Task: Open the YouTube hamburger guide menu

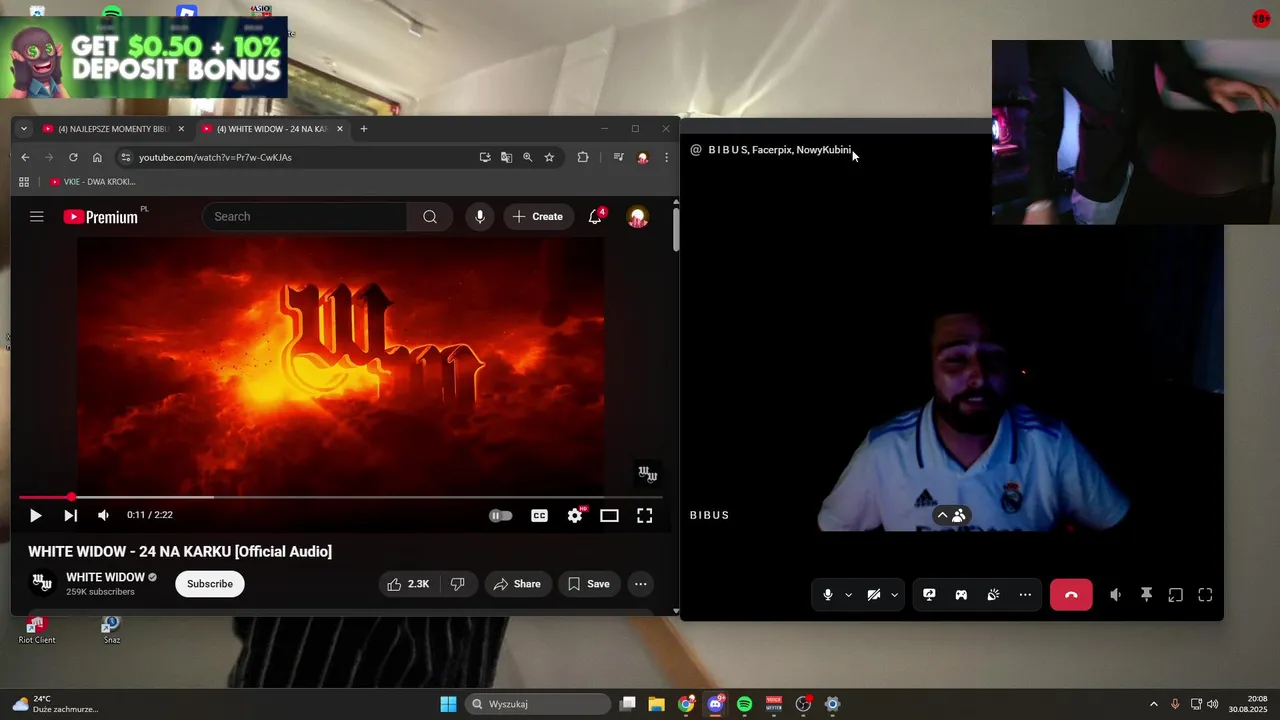Action: (x=37, y=216)
